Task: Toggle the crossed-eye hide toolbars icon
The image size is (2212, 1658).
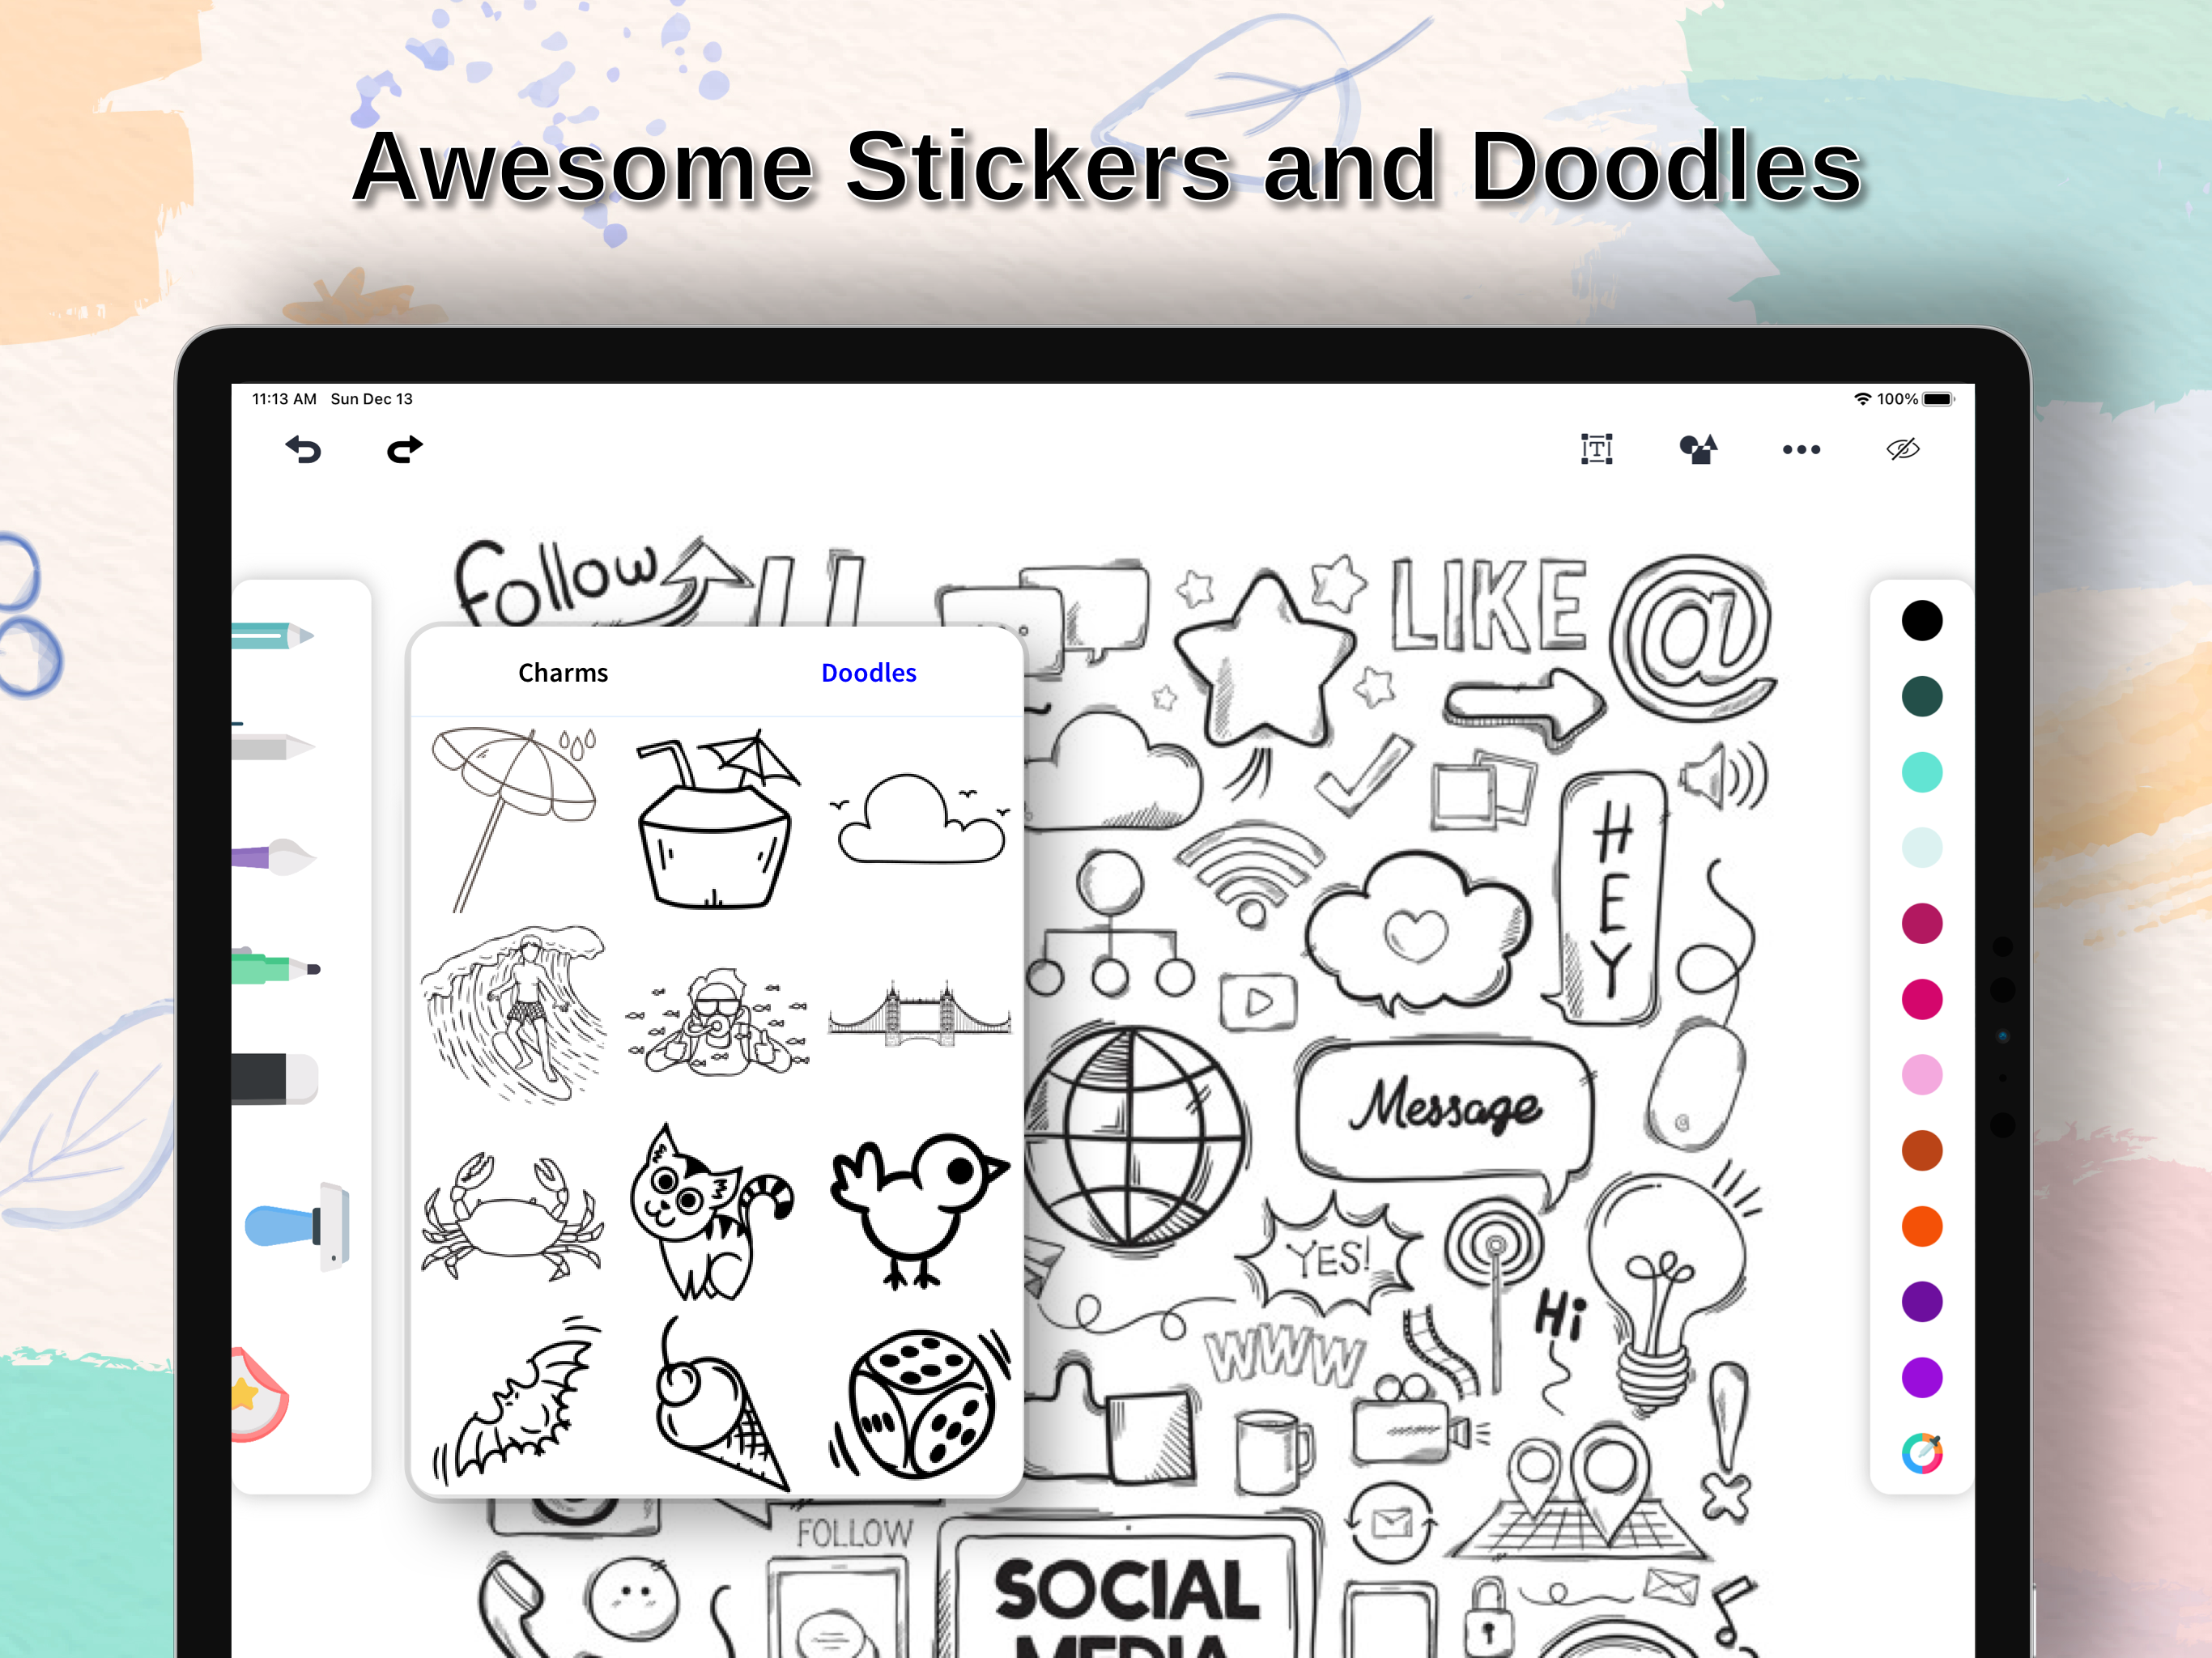Action: coord(1902,449)
